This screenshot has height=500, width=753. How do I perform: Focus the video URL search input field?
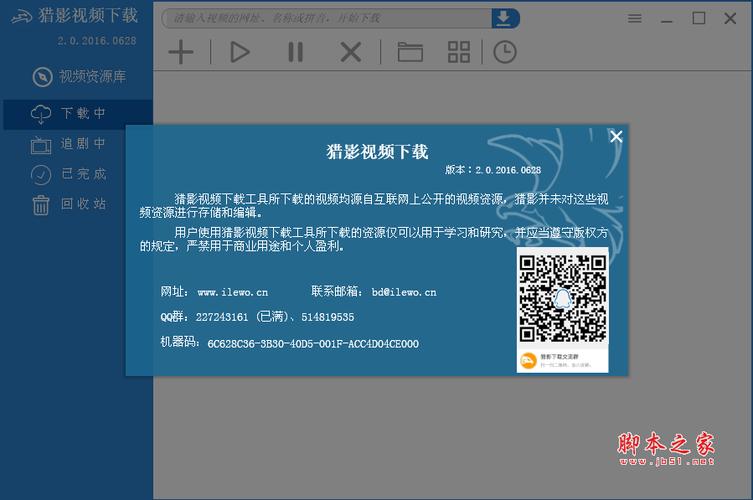(x=327, y=18)
